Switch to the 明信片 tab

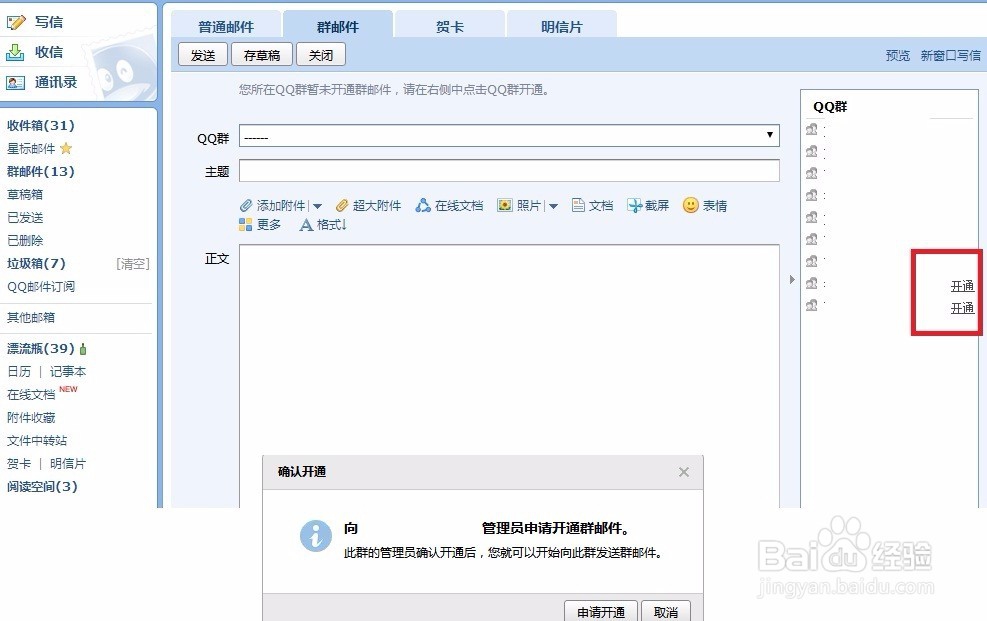(561, 26)
